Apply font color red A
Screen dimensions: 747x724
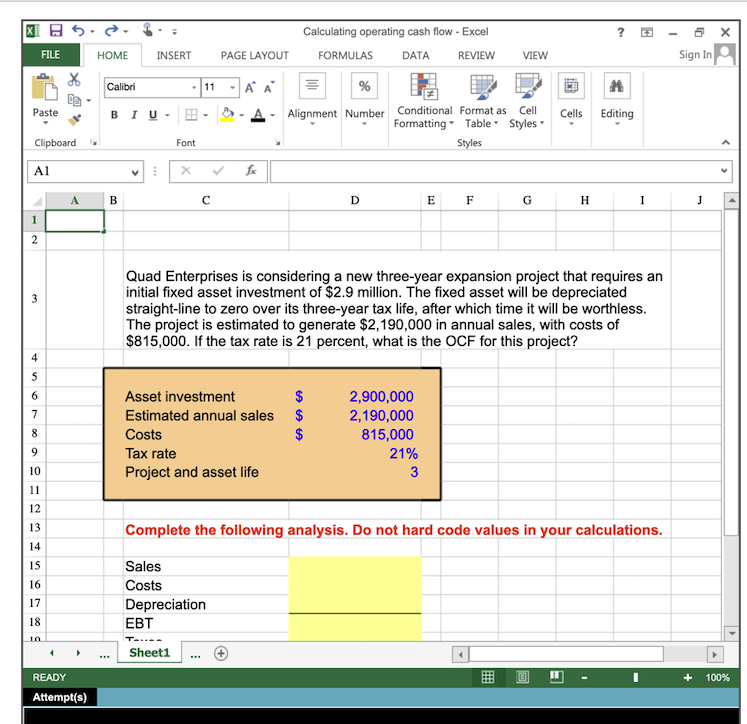[x=258, y=115]
